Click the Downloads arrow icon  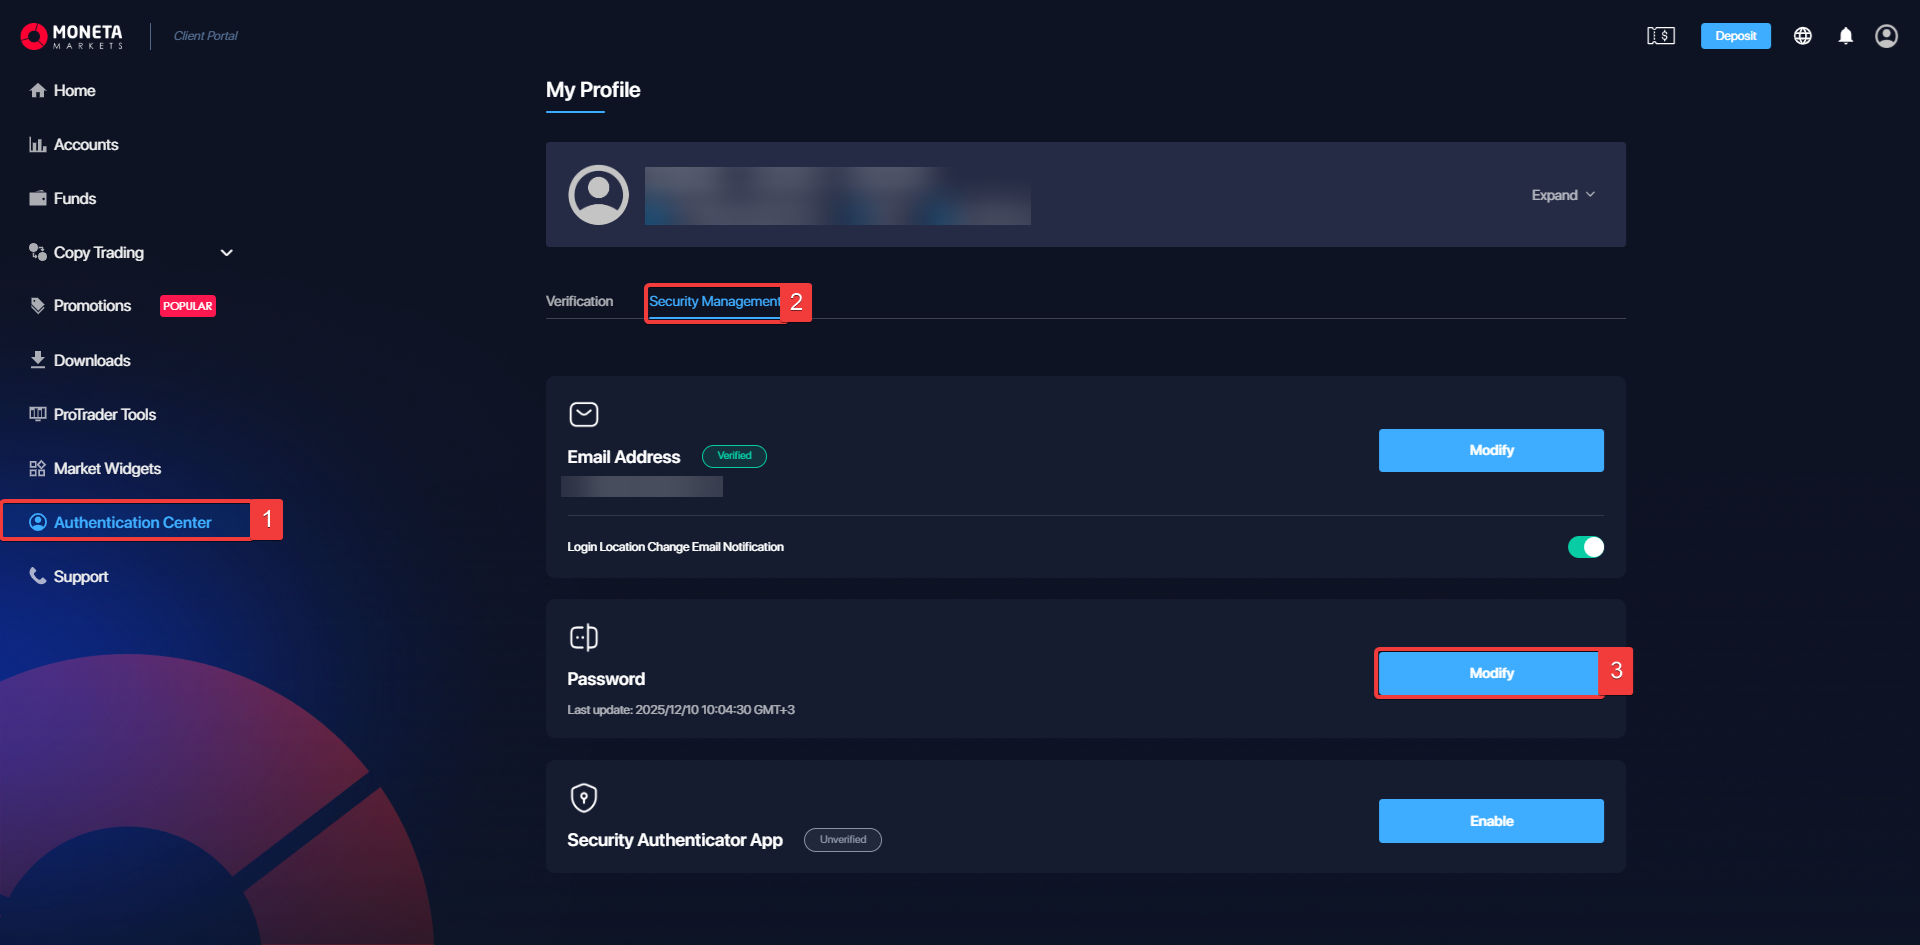tap(38, 359)
